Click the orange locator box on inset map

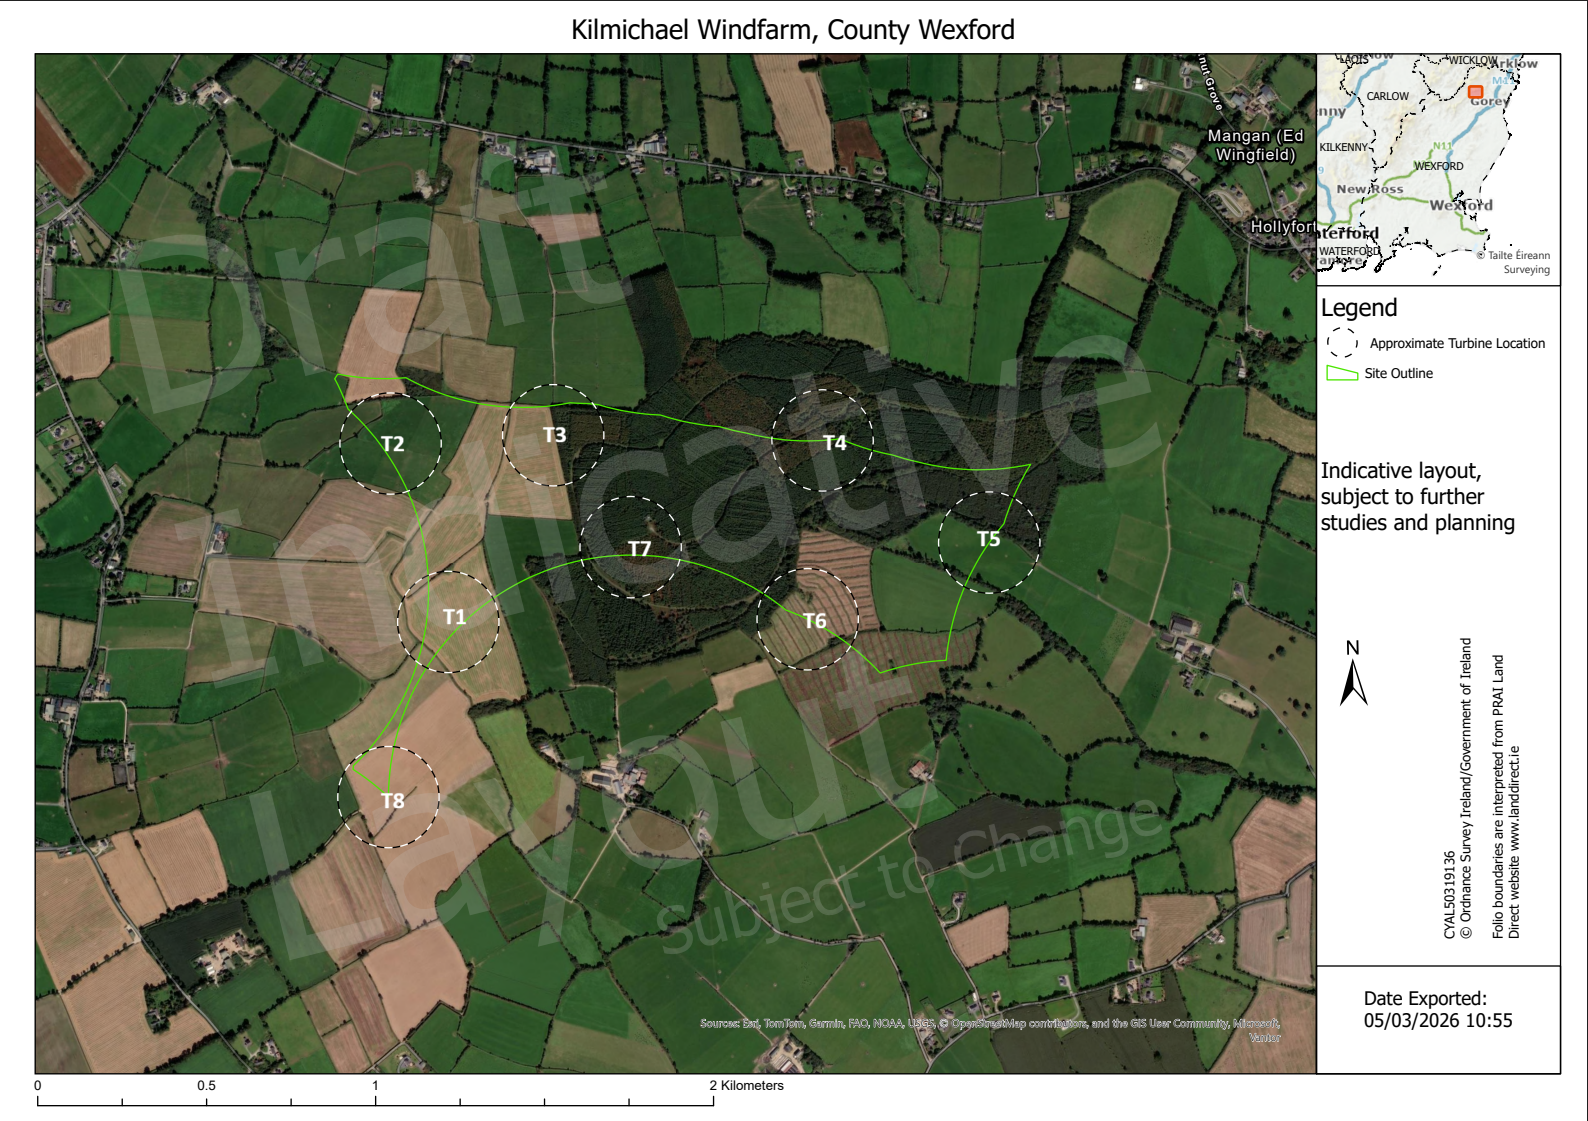point(1475,92)
